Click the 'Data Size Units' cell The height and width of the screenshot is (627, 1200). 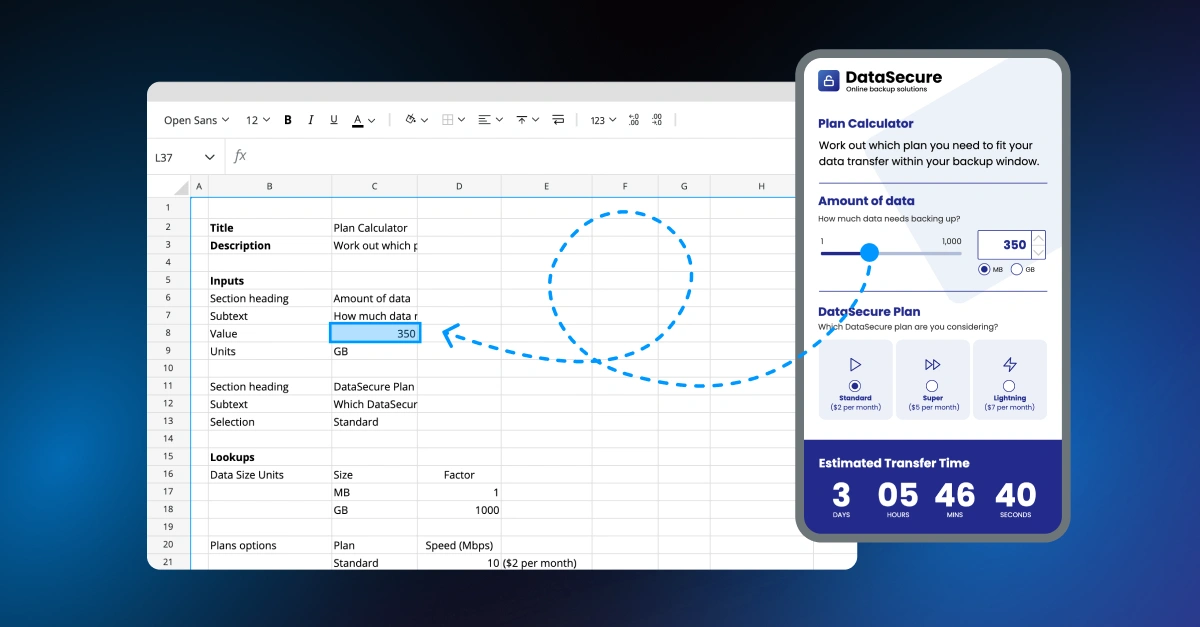coord(269,475)
